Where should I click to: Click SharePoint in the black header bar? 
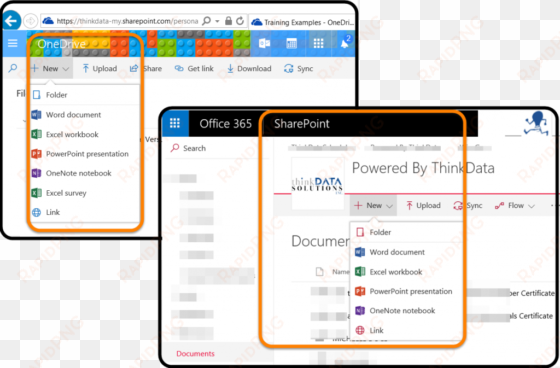(x=301, y=124)
